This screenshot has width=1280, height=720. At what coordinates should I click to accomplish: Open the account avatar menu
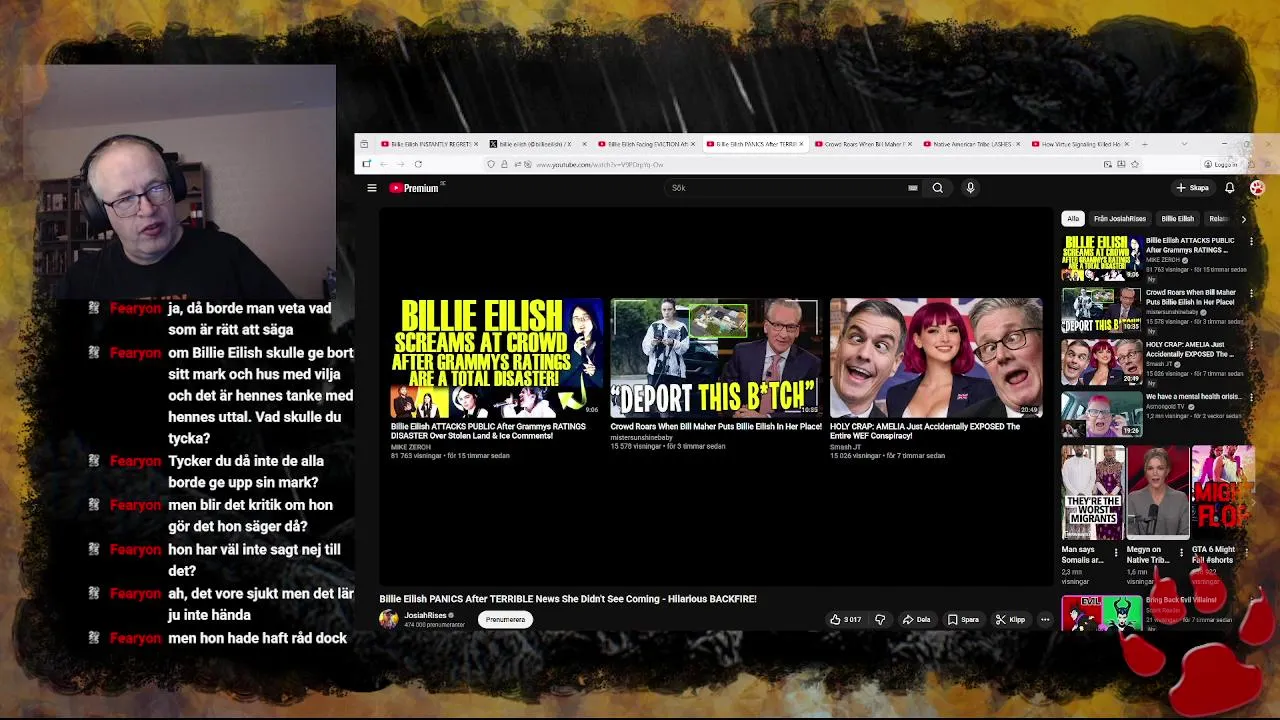[1257, 188]
